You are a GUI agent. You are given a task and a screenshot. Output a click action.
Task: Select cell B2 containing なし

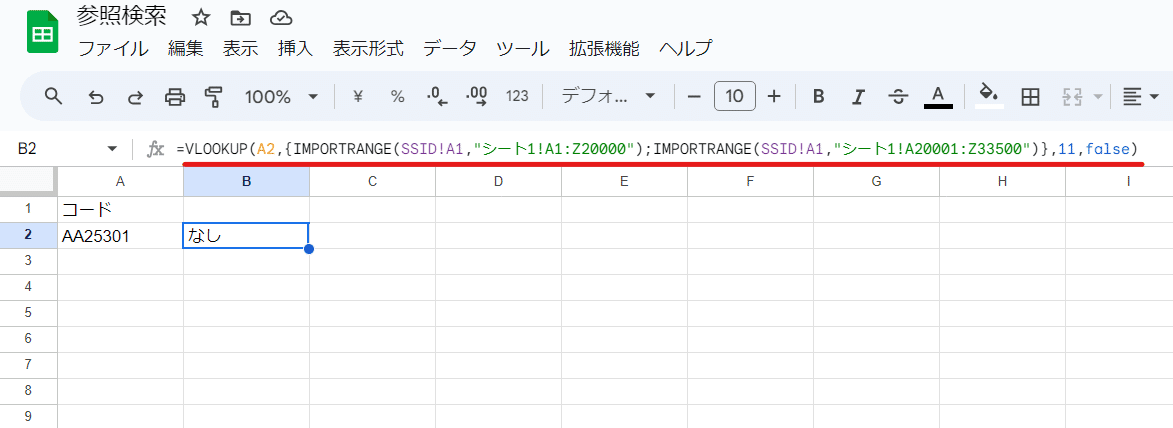coord(246,235)
